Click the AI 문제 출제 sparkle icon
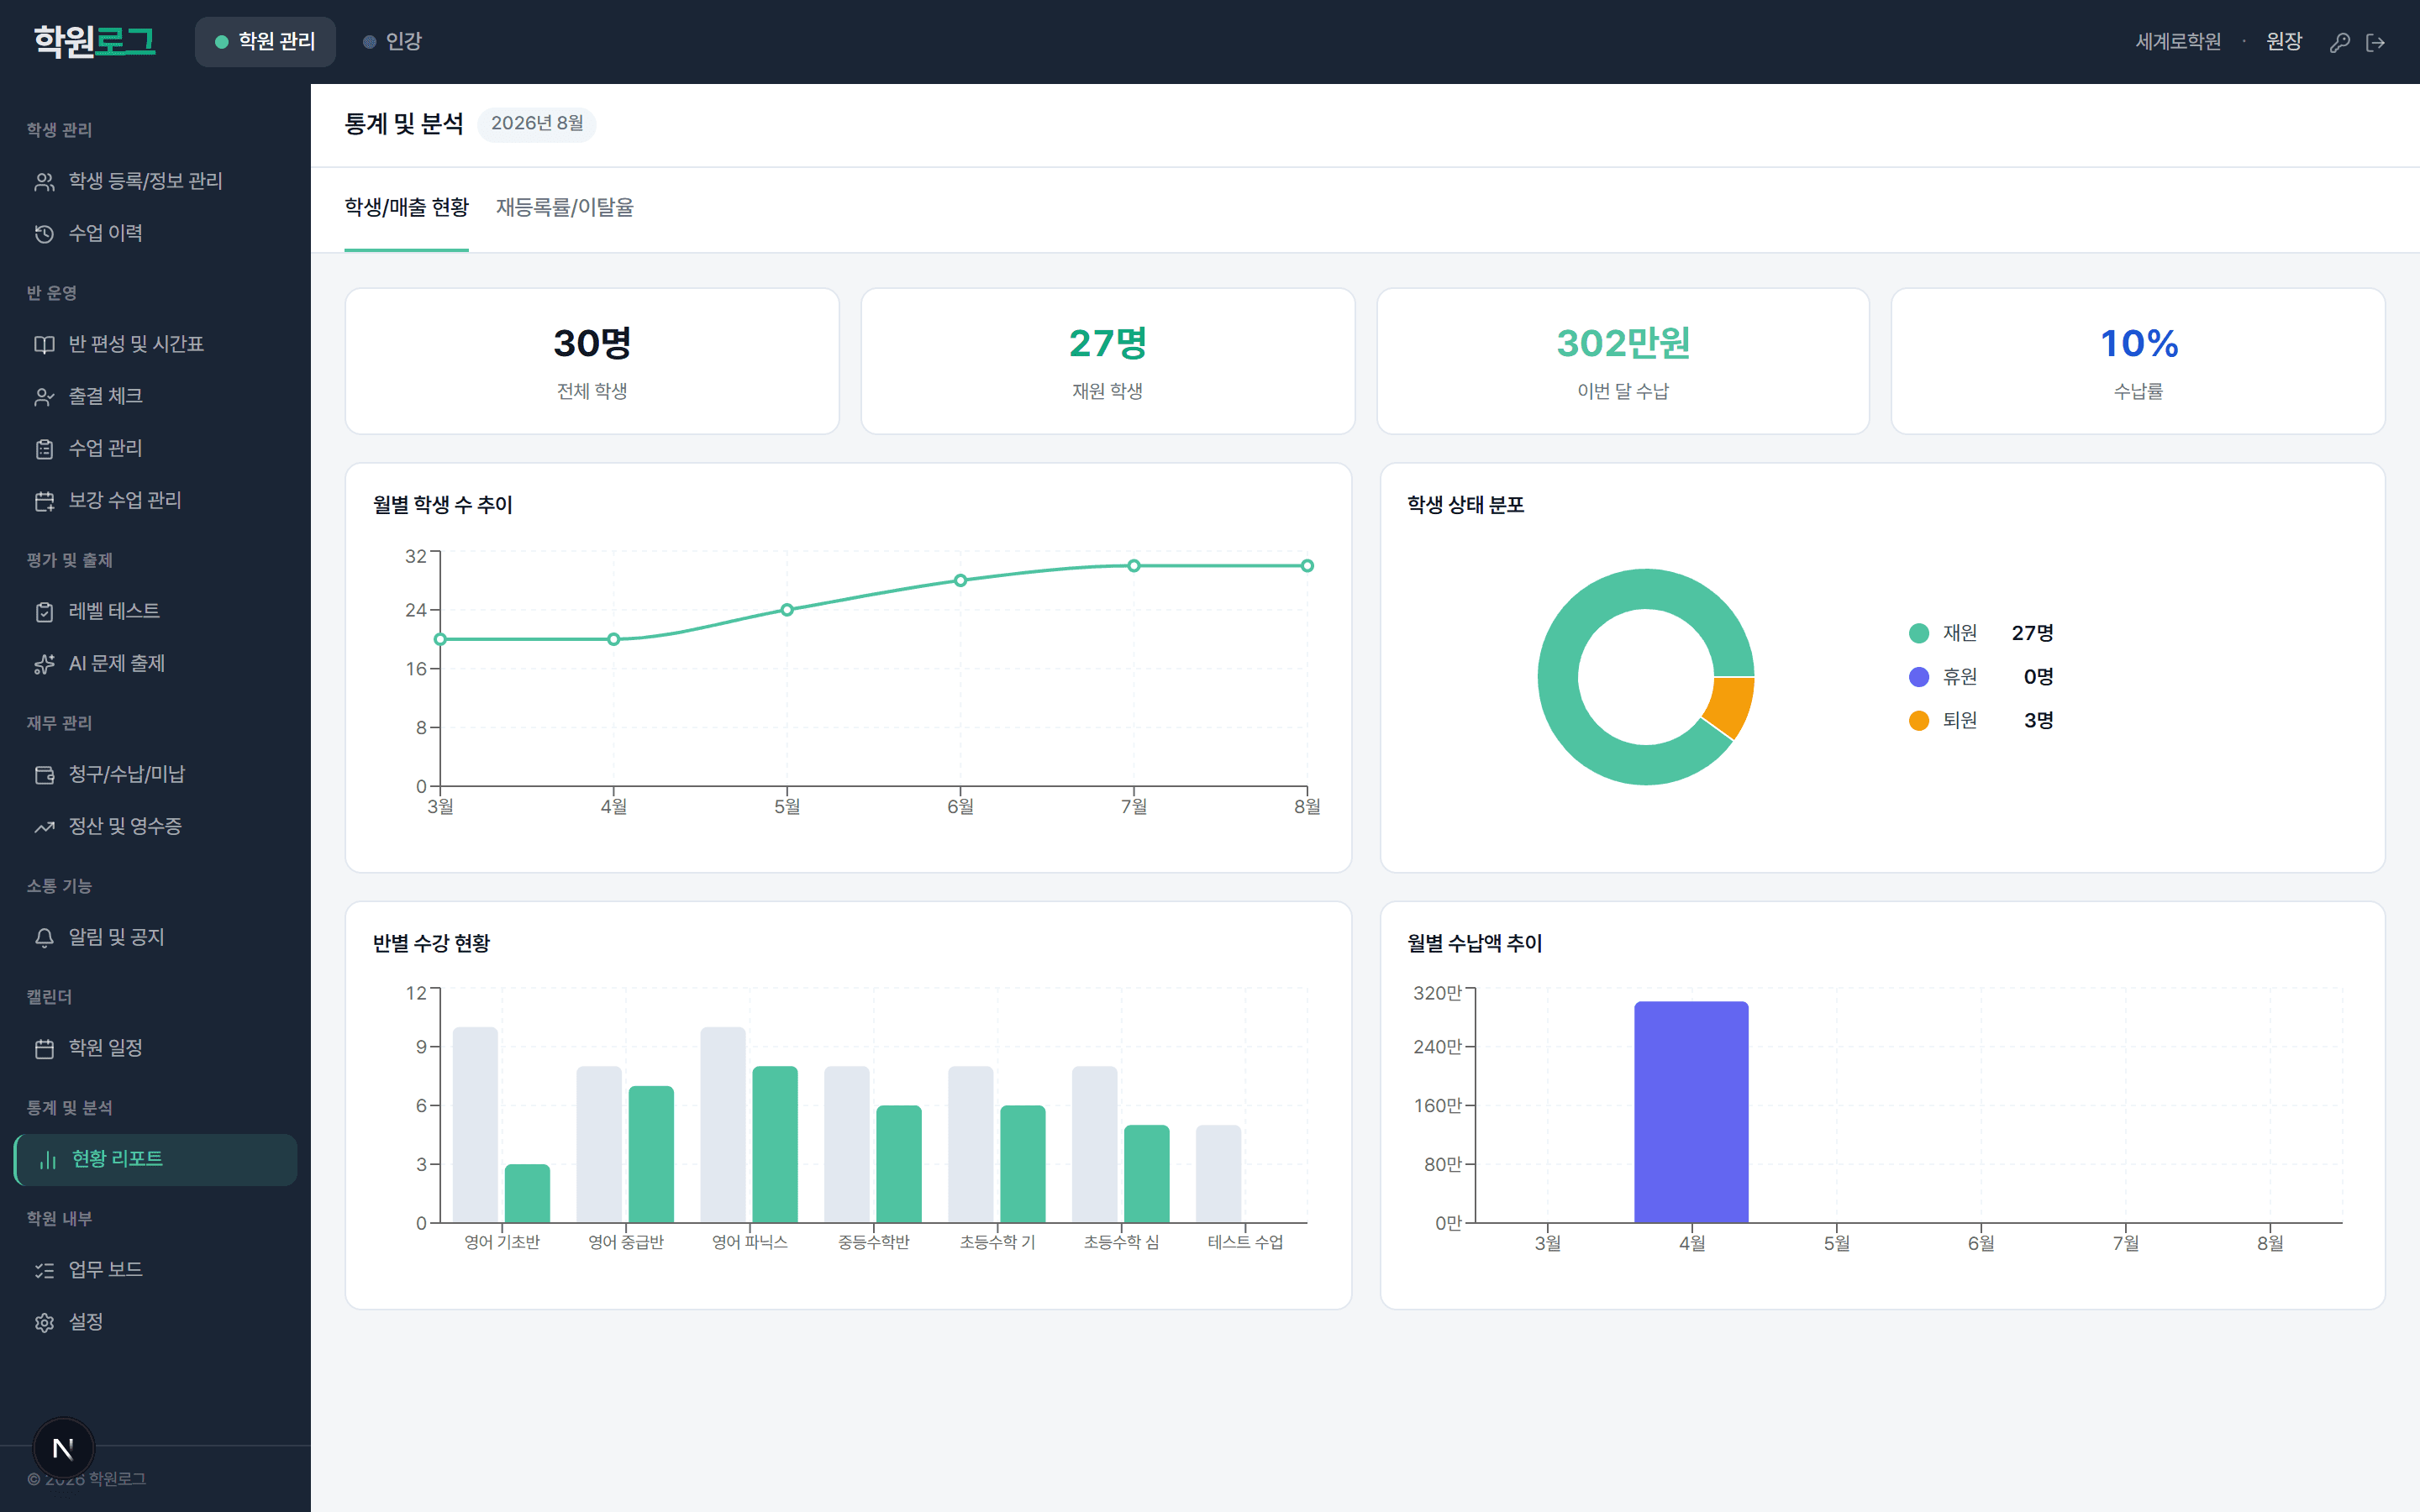Screen dimensions: 2420x1512 44,664
